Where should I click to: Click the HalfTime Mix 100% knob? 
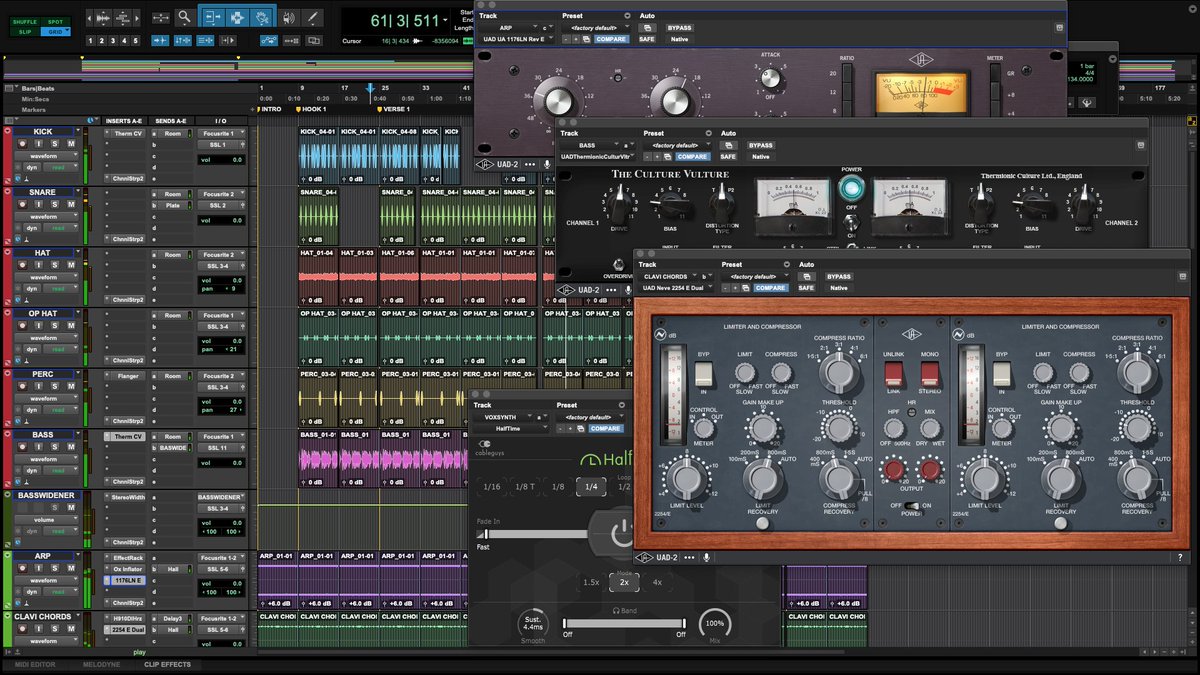(714, 623)
